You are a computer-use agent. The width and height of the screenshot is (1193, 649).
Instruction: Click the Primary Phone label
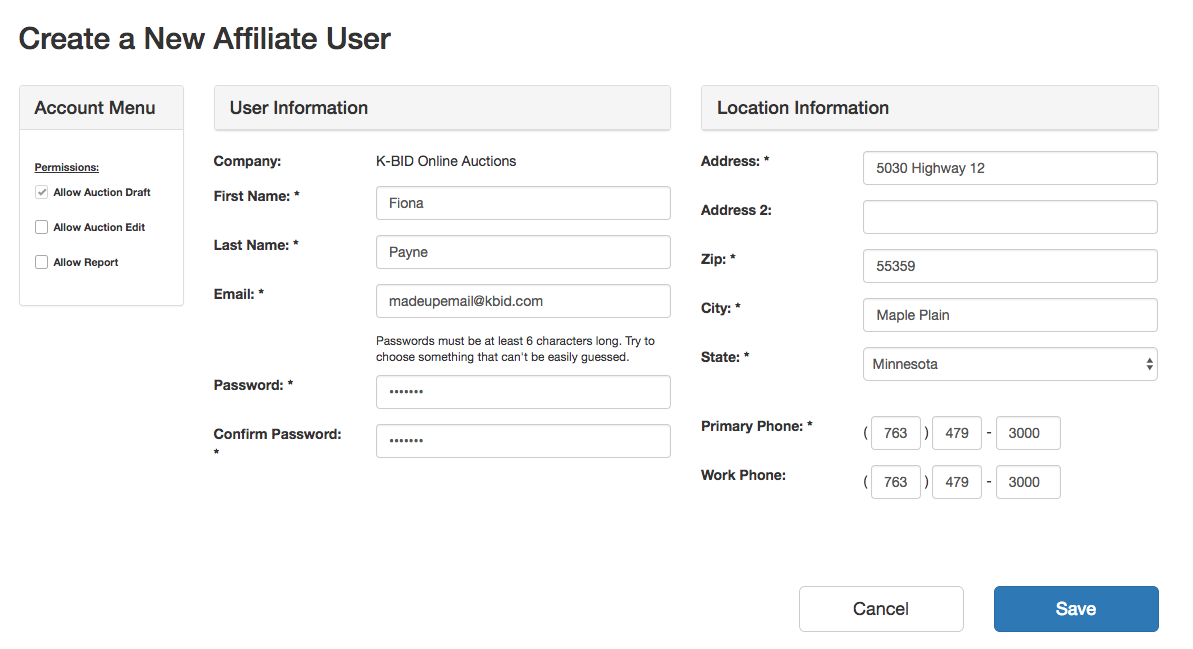click(756, 426)
